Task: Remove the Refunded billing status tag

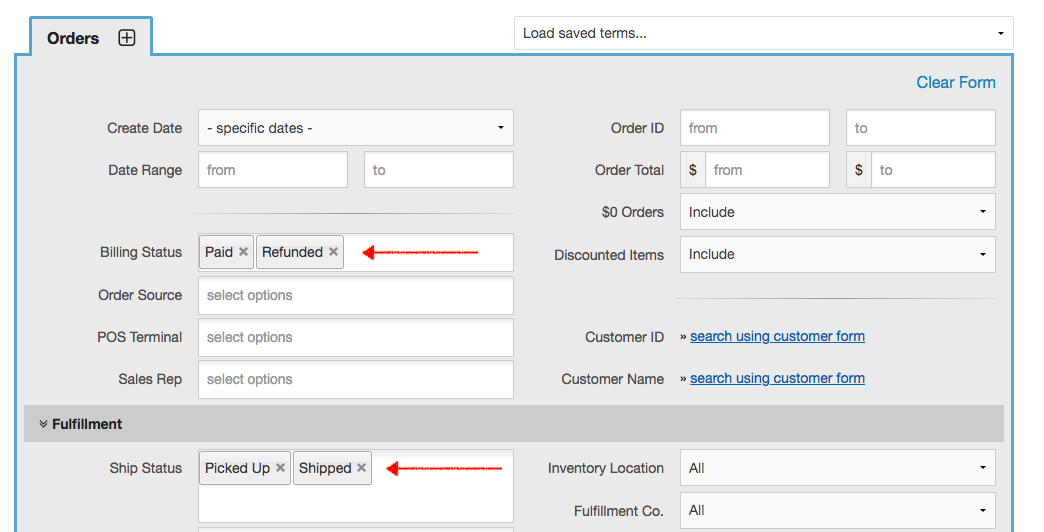Action: pos(334,252)
